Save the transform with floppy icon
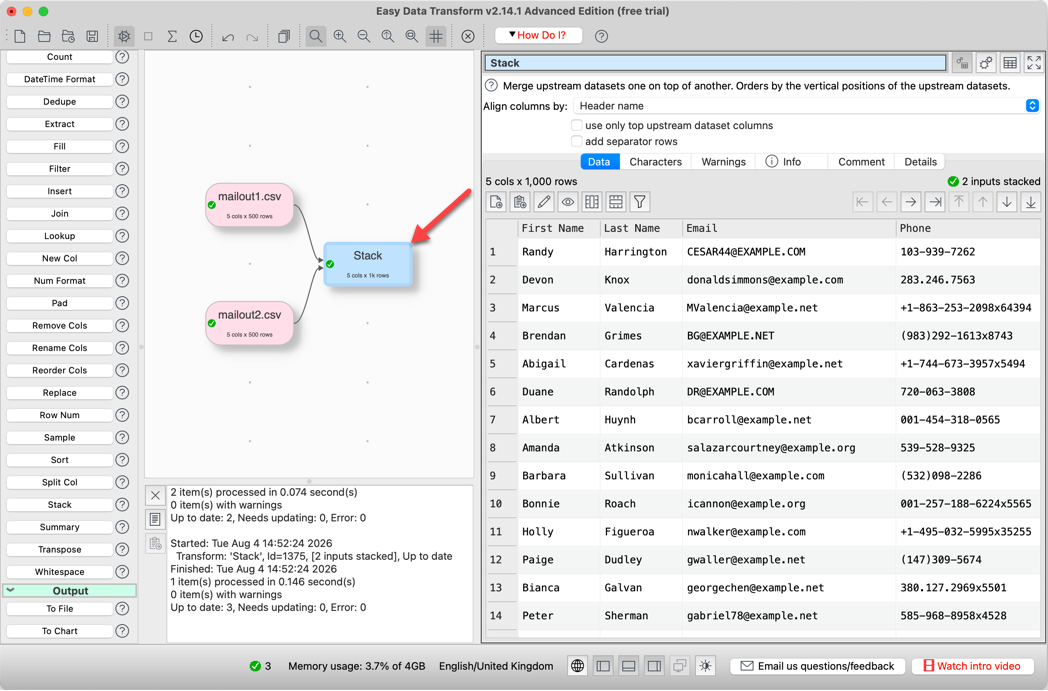The image size is (1048, 691). [x=92, y=36]
